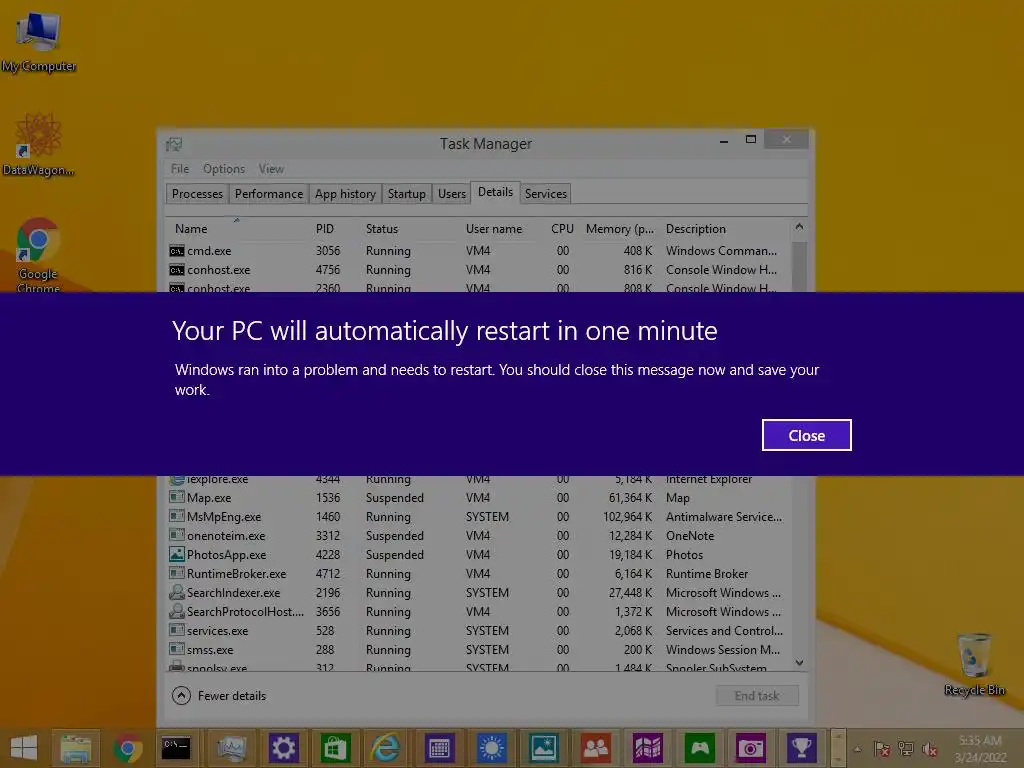Sort by the PID column header
The height and width of the screenshot is (768, 1024).
325,229
